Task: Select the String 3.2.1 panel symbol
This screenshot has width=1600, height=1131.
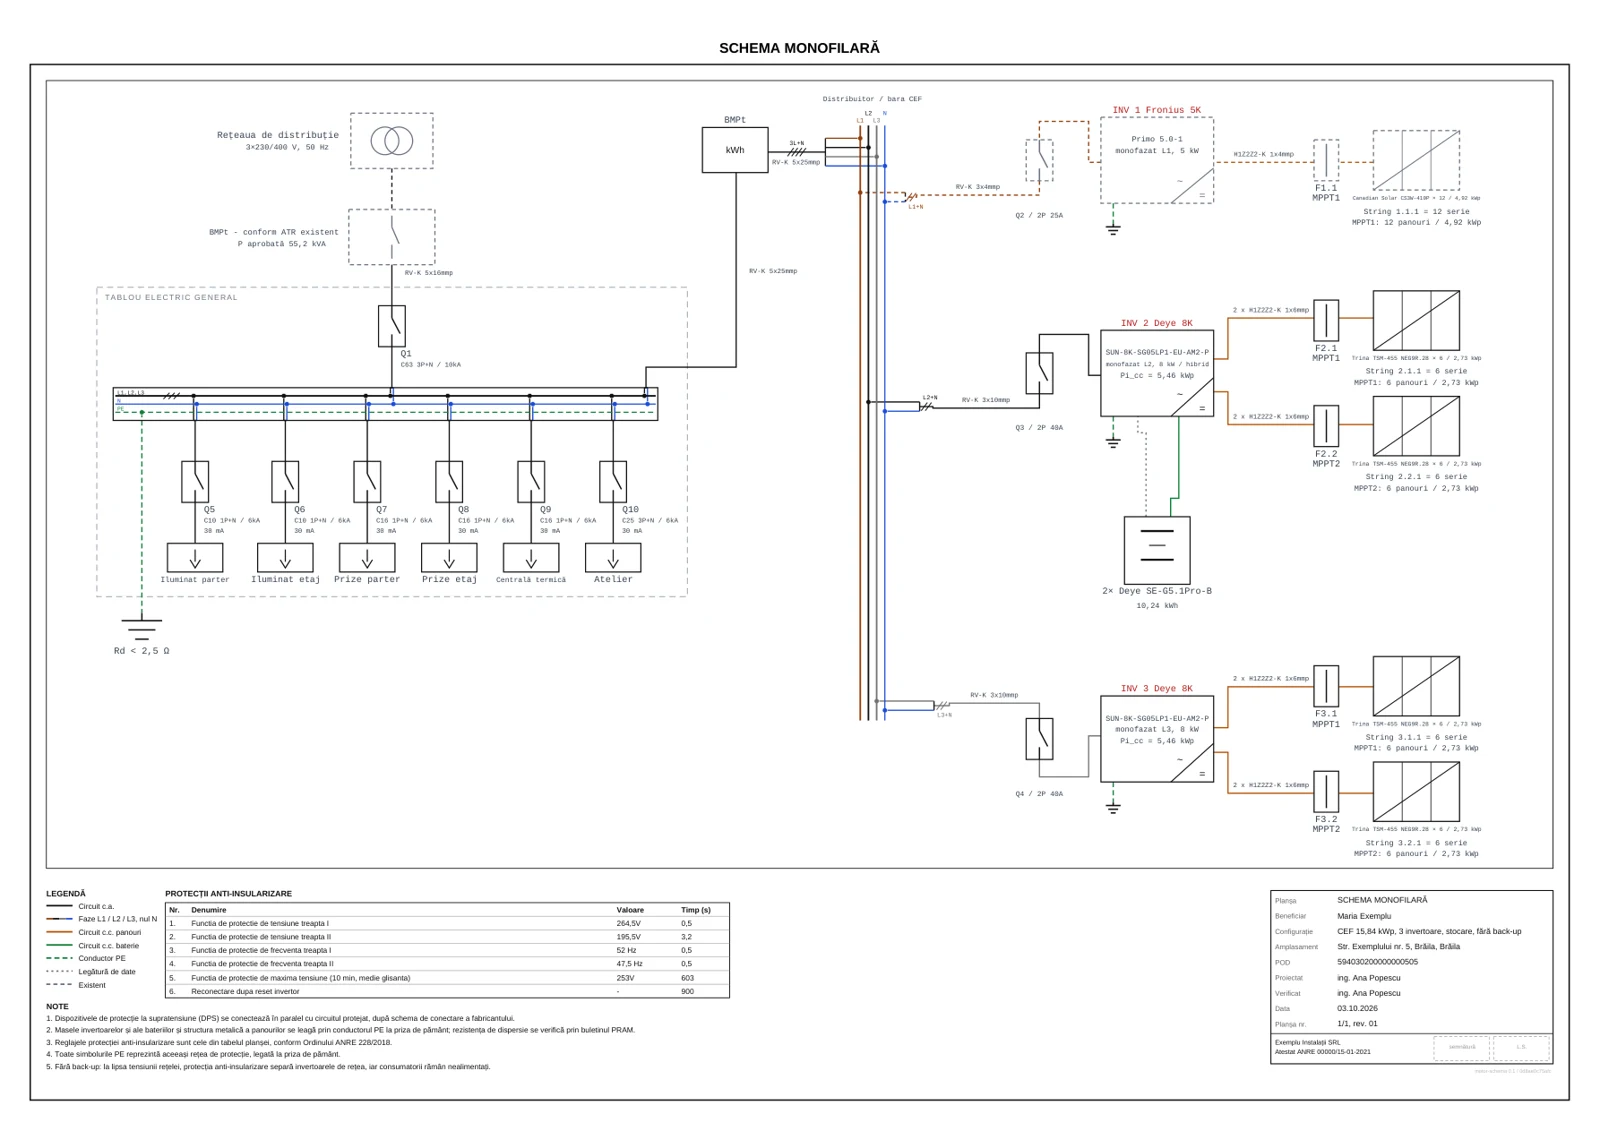Action: (1416, 791)
